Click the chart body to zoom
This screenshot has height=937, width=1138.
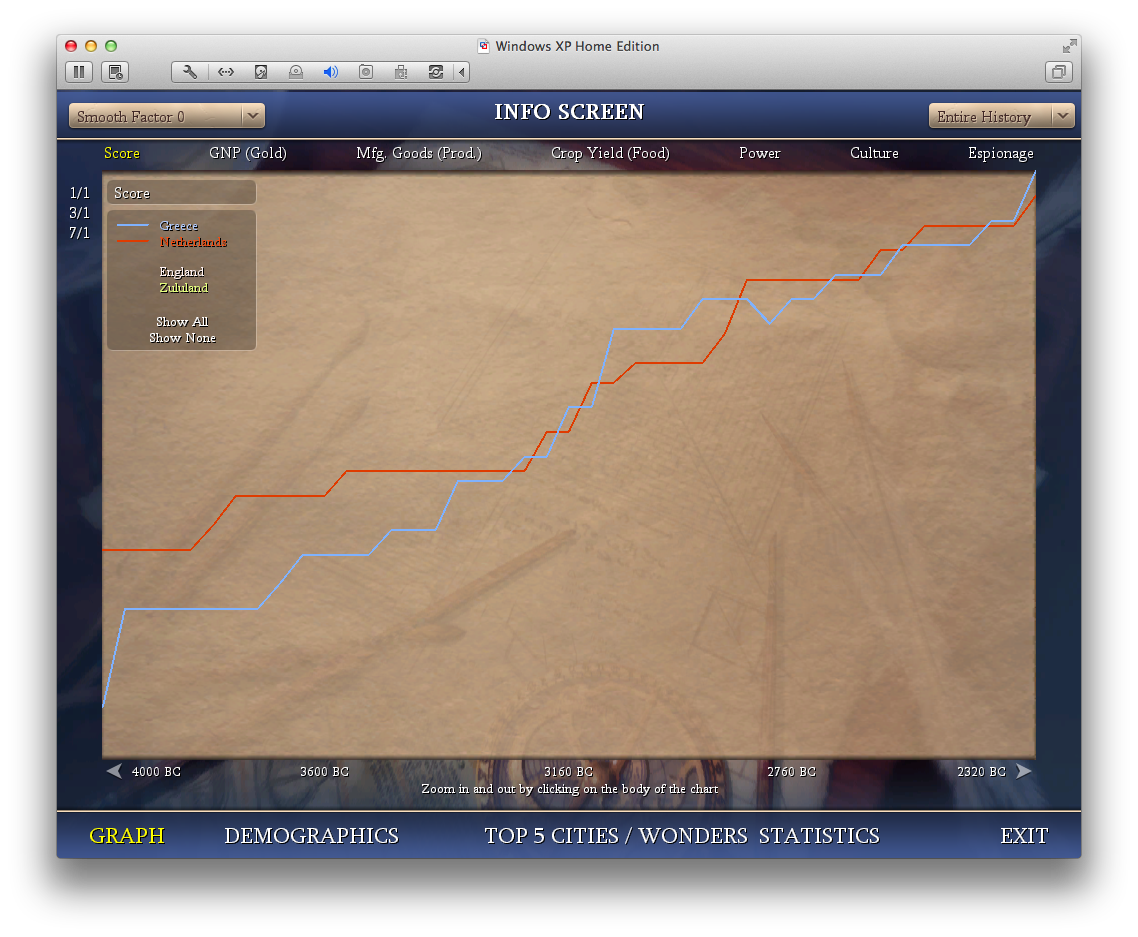pos(569,465)
